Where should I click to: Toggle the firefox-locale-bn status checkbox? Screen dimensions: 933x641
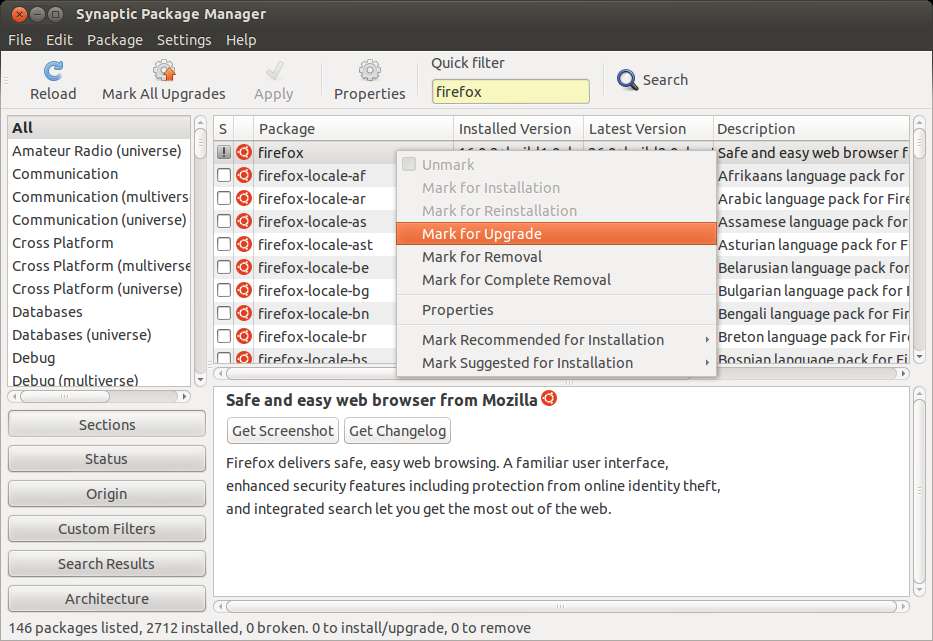(x=224, y=313)
